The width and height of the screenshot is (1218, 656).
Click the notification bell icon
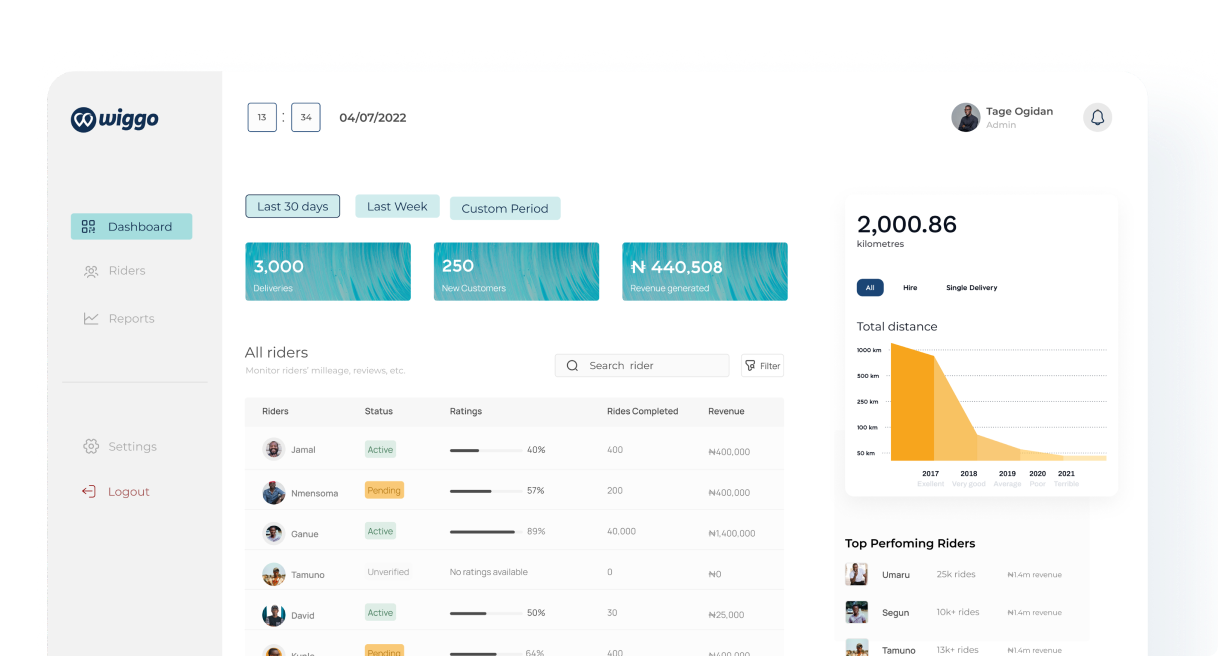[x=1097, y=118]
